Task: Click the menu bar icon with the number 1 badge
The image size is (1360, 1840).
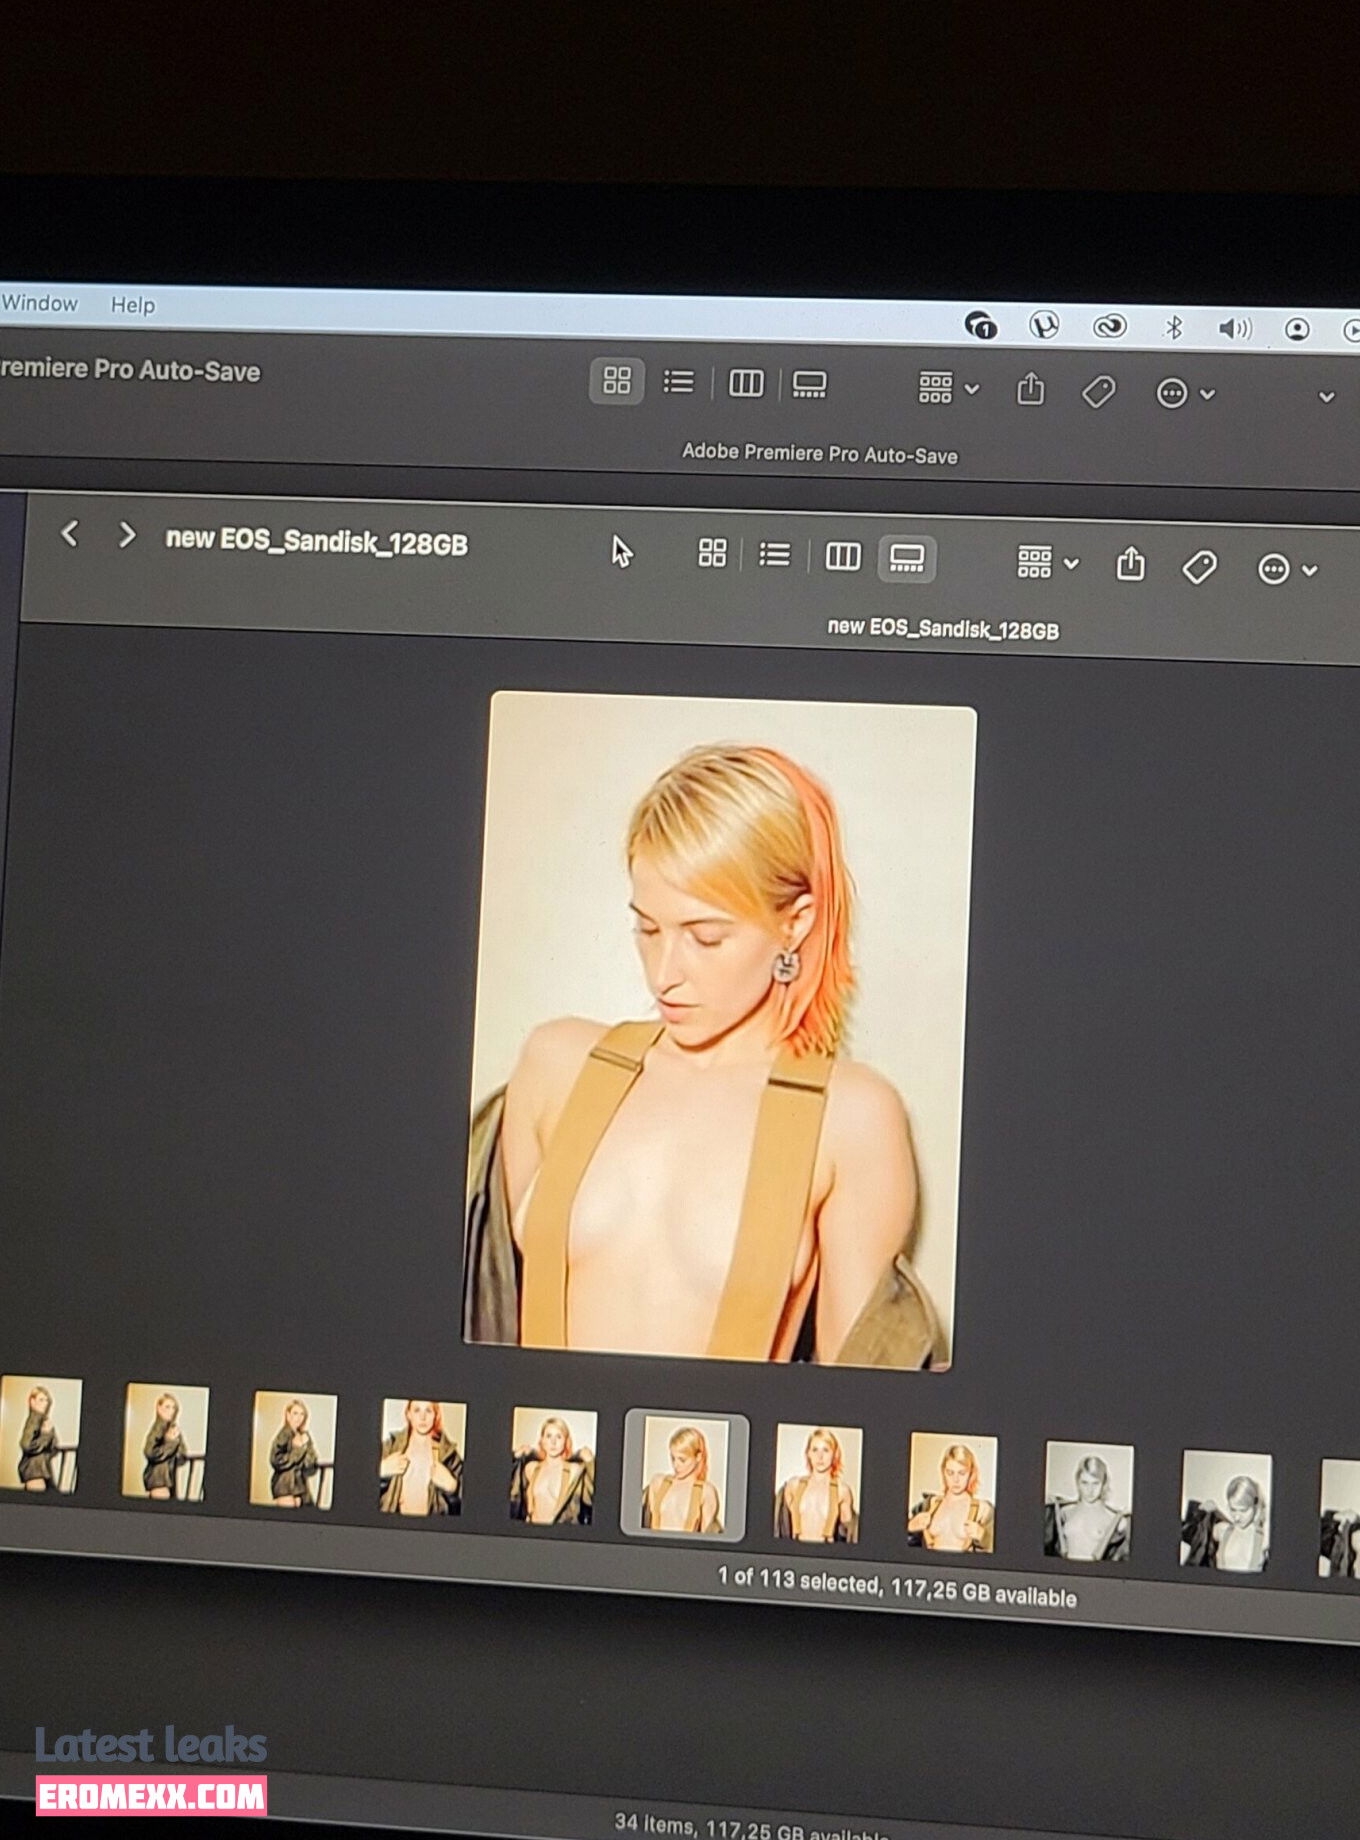Action: tap(981, 325)
